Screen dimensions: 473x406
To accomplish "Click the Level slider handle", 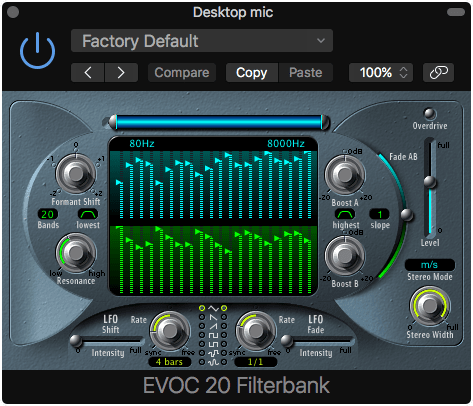I will tap(430, 182).
